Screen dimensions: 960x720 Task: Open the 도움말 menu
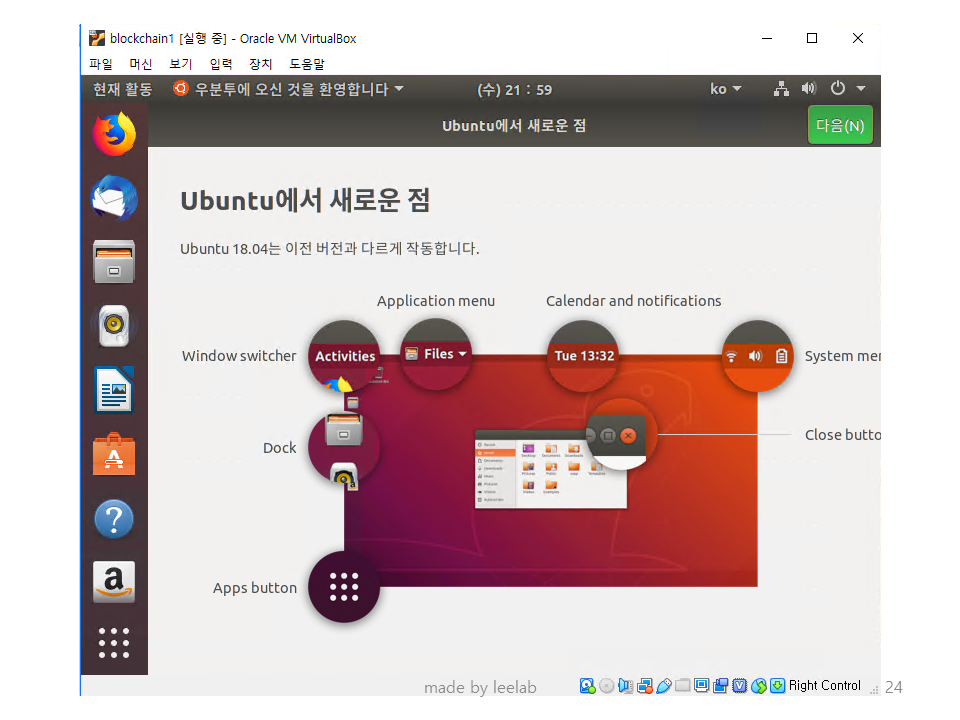(x=307, y=64)
